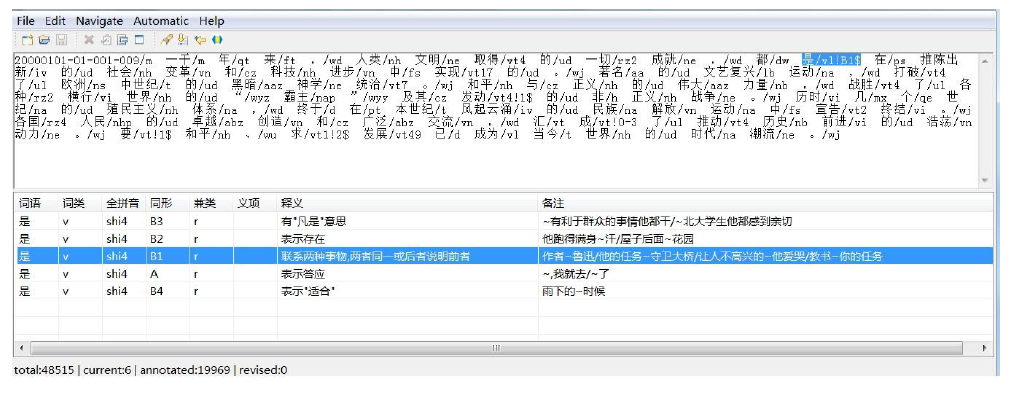Viewport: 1023px width, 398px height.
Task: Click the pin marker toolbar icon
Action: [166, 40]
